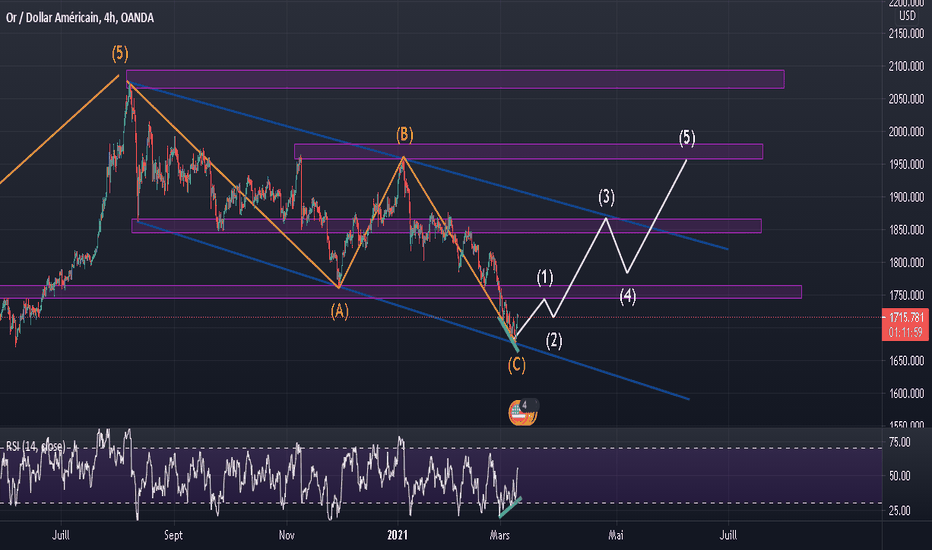The height and width of the screenshot is (550, 932).
Task: Select the green divergence line on RSI
Action: pos(510,507)
